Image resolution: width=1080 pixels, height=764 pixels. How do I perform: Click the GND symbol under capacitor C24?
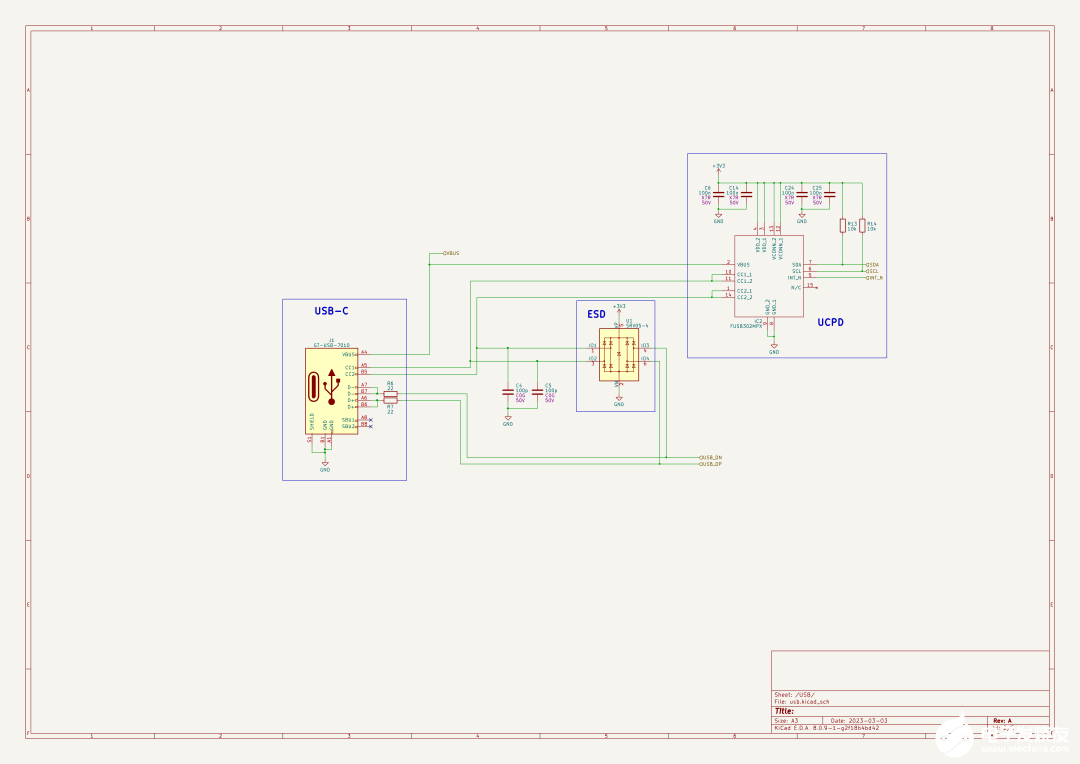click(x=802, y=218)
